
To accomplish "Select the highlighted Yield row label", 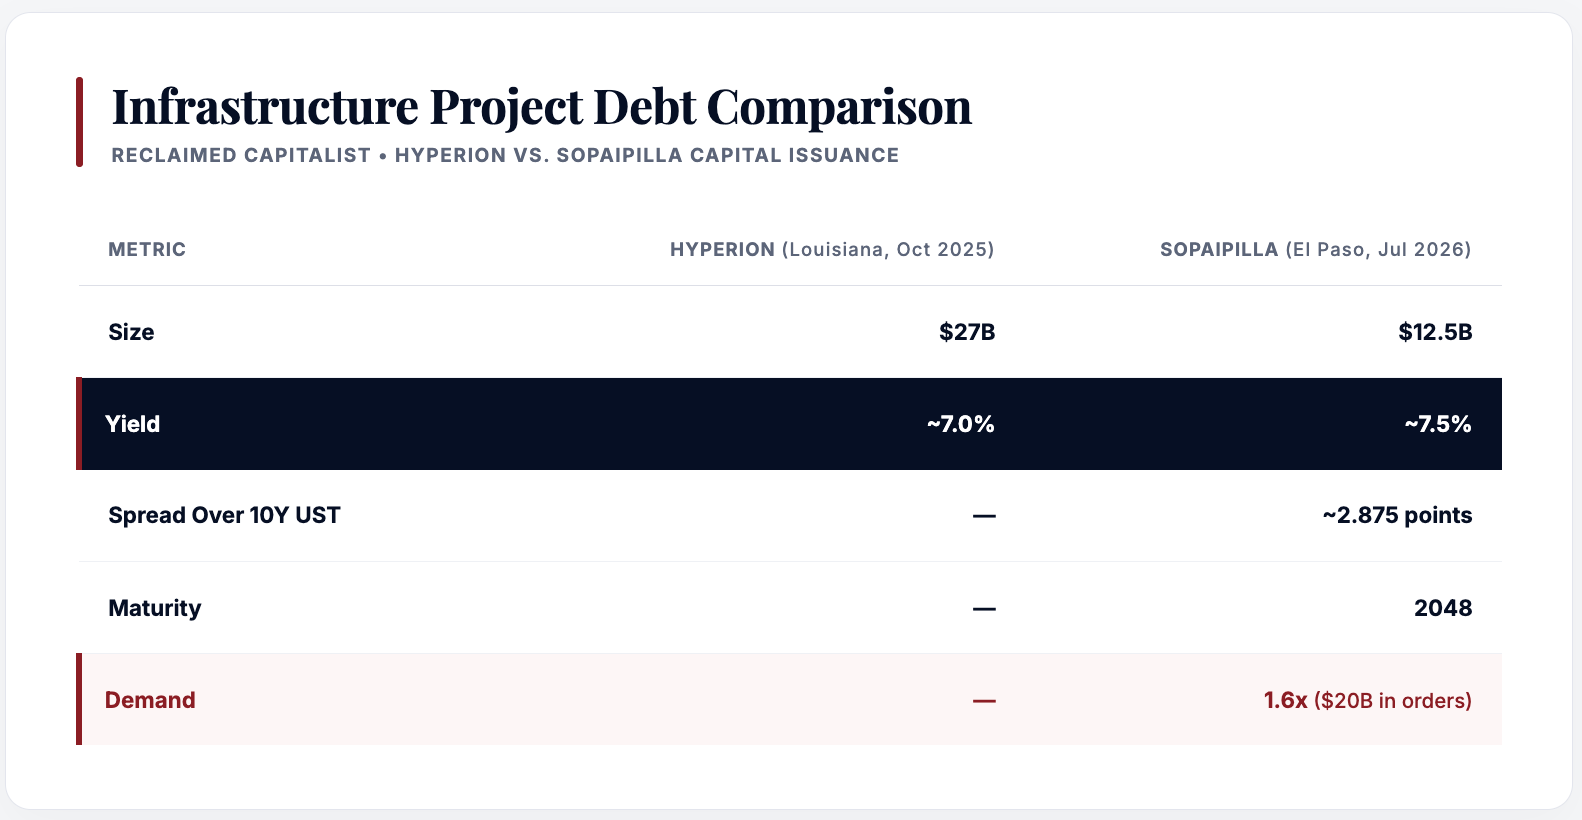I will (133, 424).
